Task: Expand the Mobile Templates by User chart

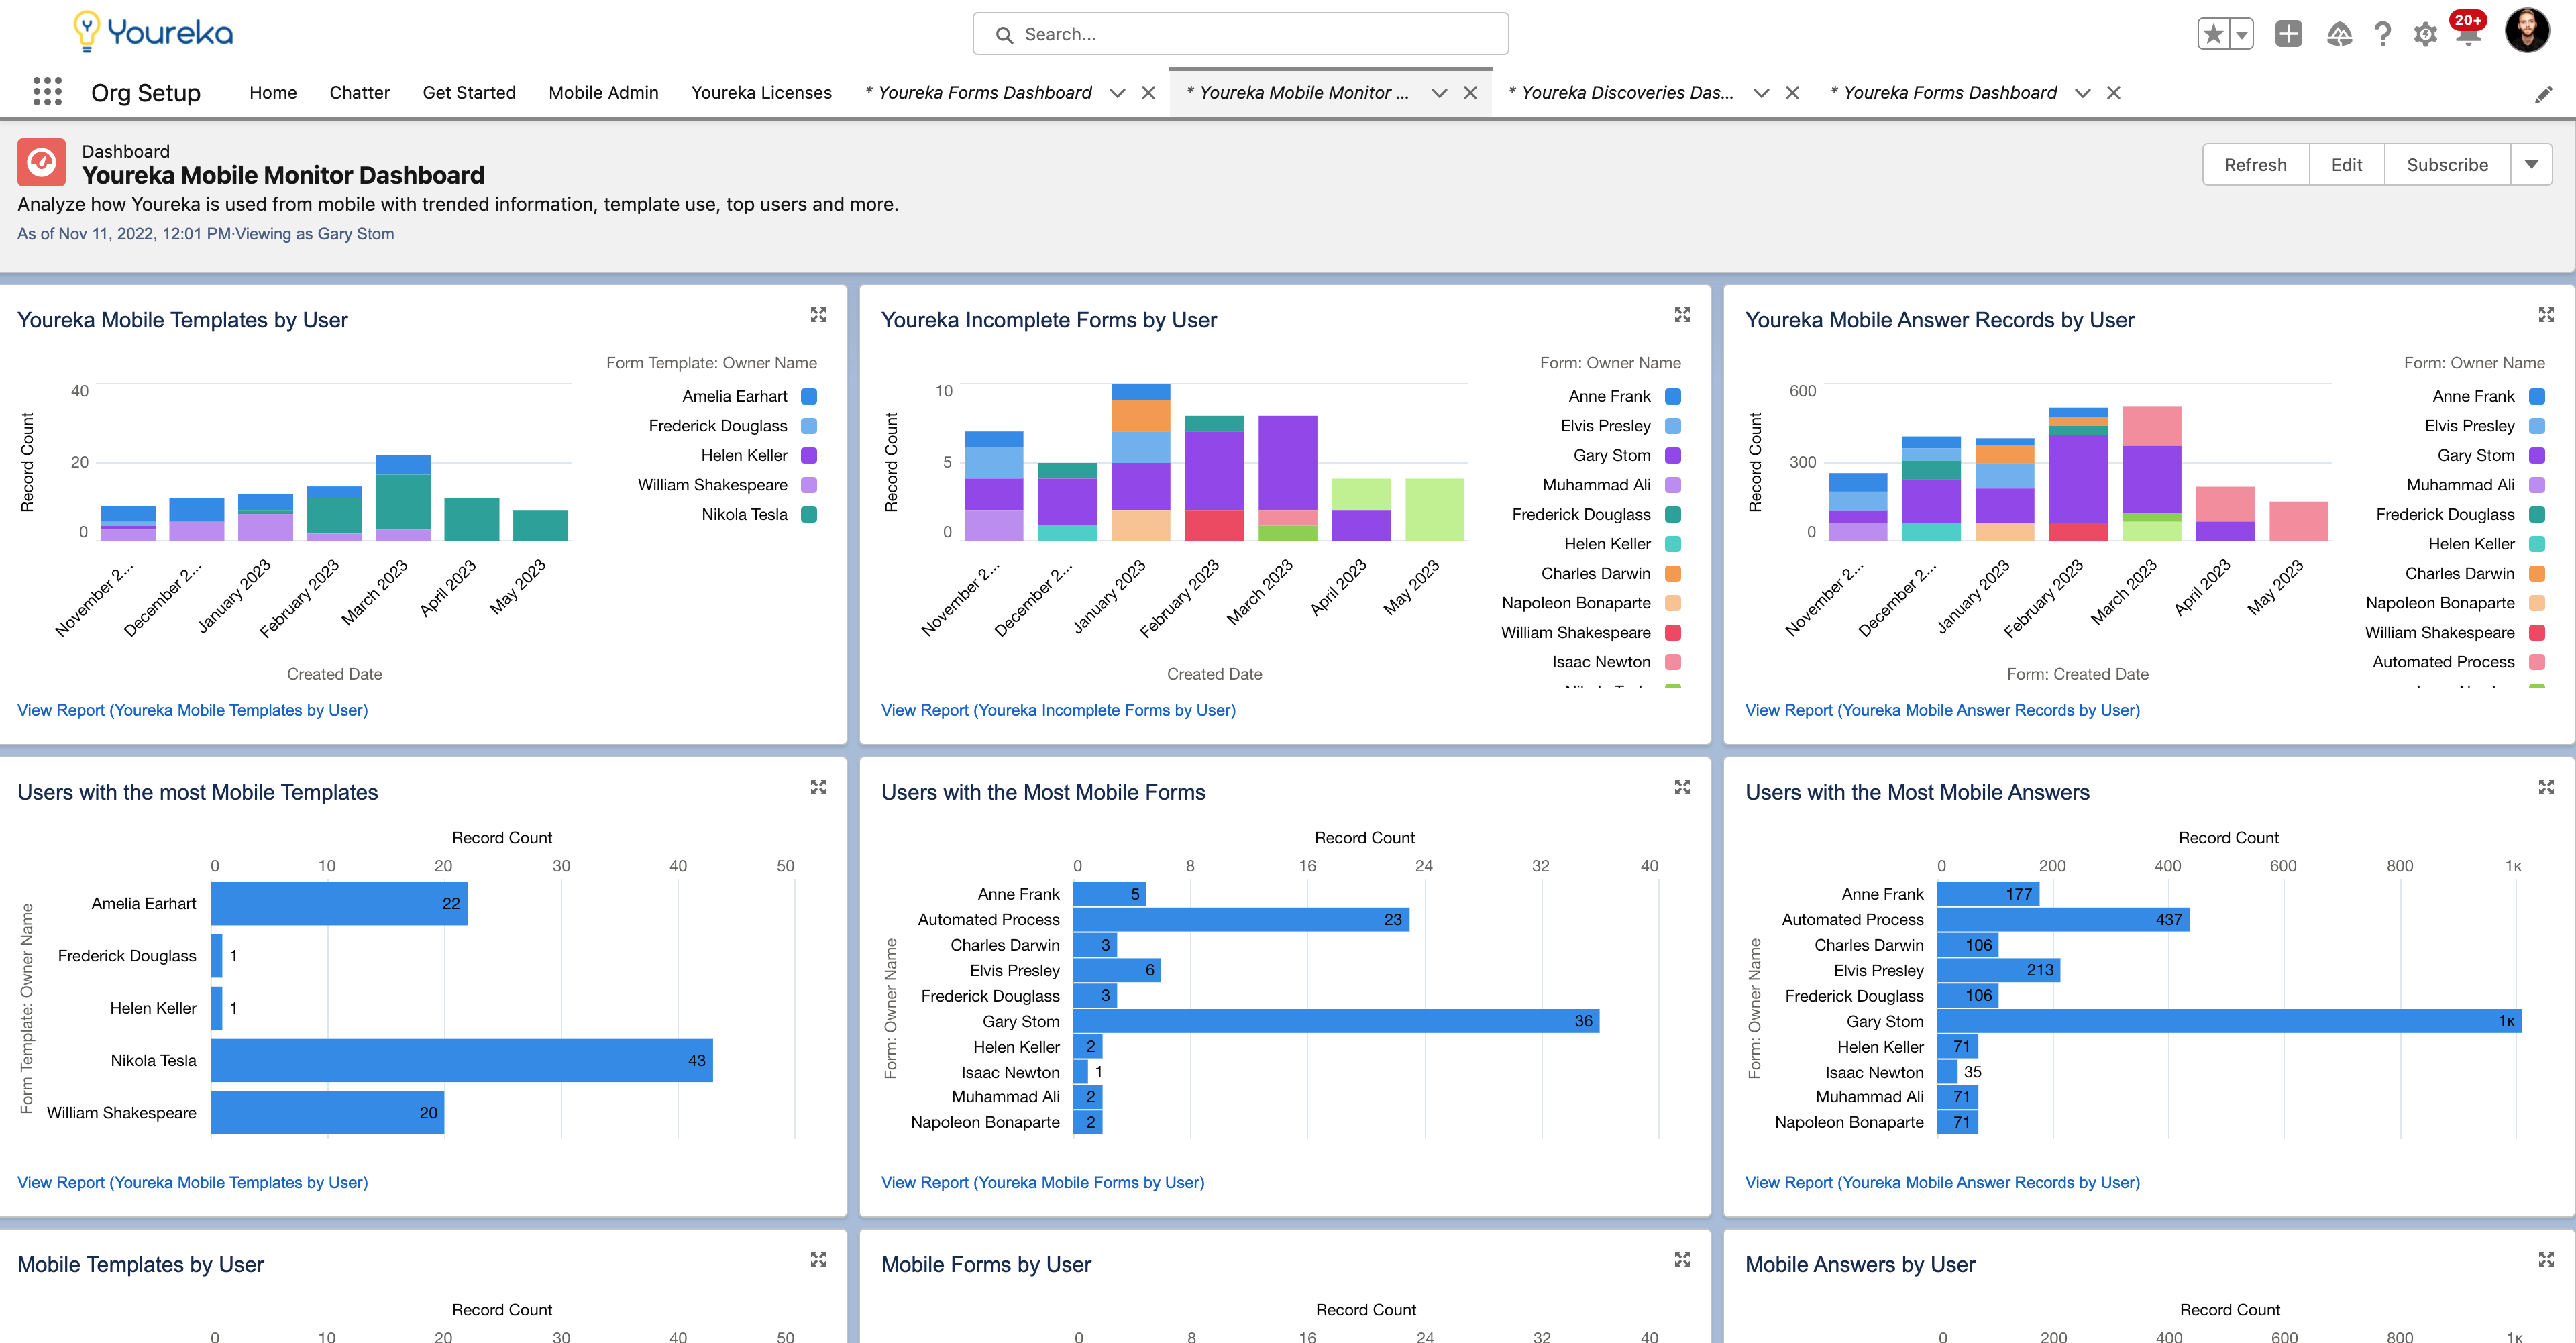Action: (818, 1259)
